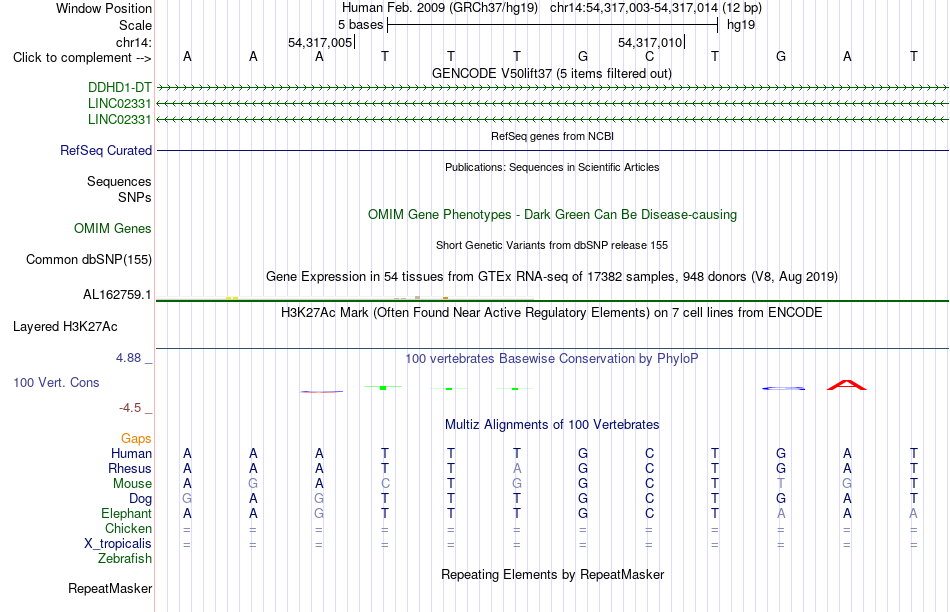Click the SNPs track label

coord(135,198)
